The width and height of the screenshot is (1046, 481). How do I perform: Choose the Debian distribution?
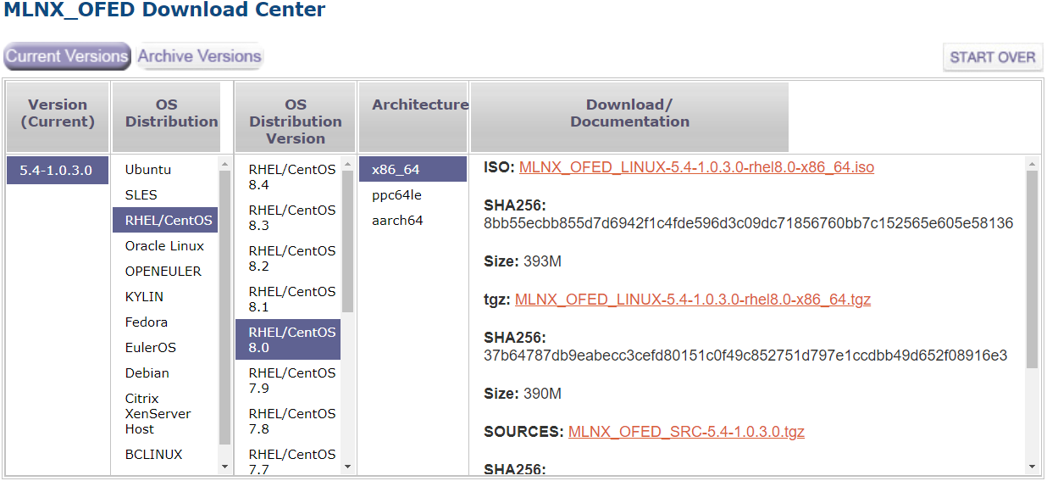(x=147, y=373)
